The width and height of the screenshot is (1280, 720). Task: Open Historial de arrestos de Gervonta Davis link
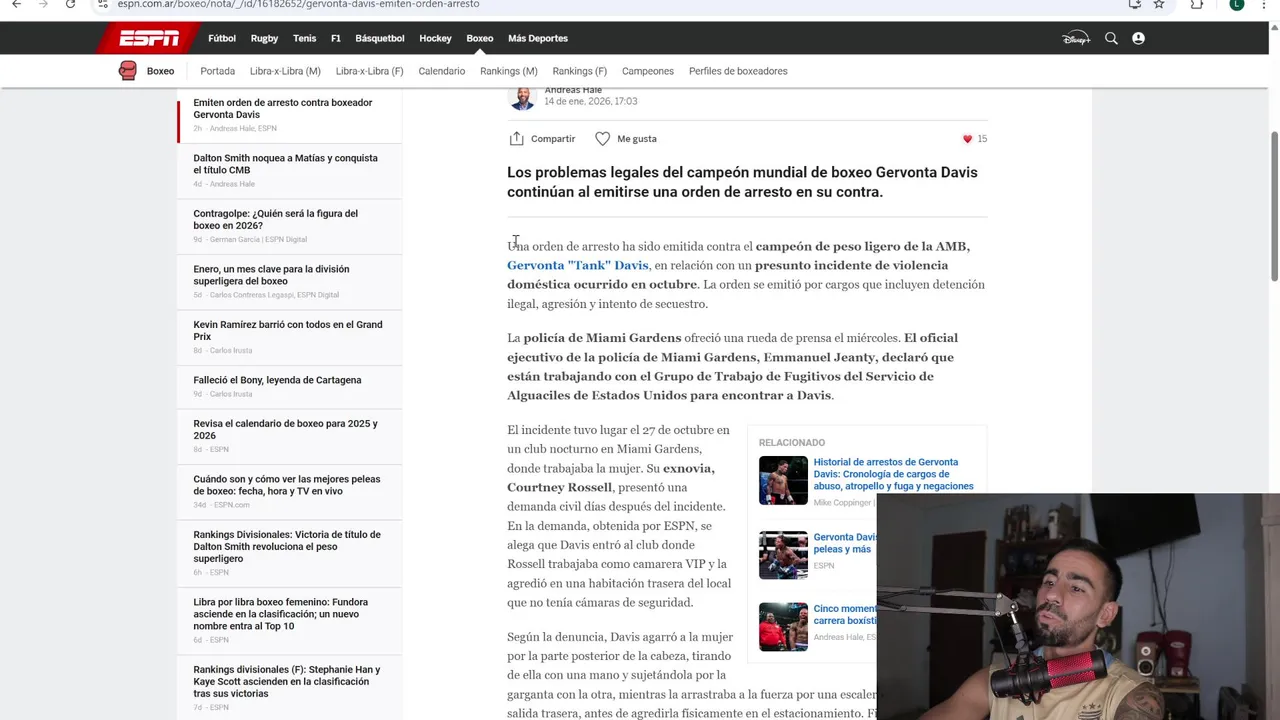(893, 474)
